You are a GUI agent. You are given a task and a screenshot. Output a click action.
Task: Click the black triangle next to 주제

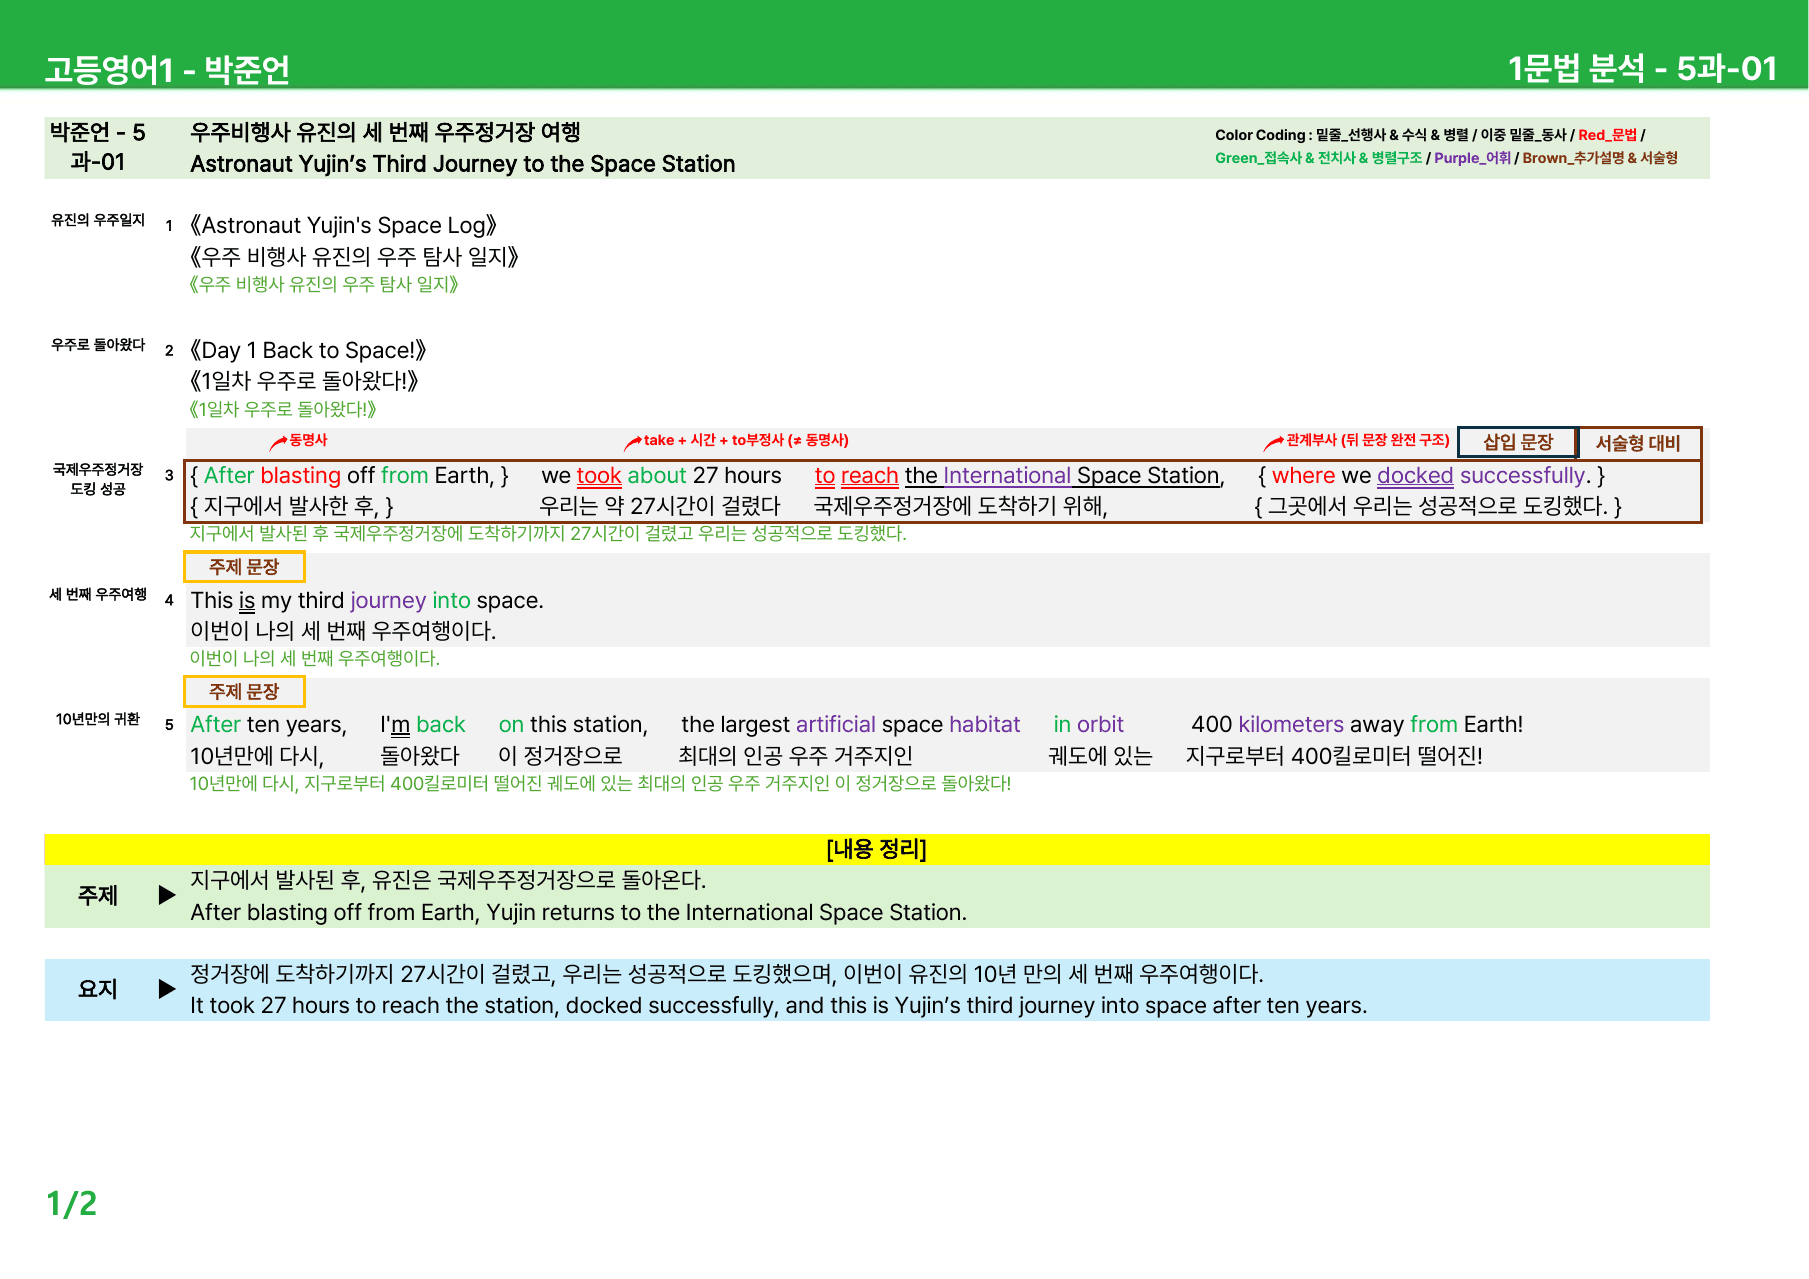(x=167, y=895)
